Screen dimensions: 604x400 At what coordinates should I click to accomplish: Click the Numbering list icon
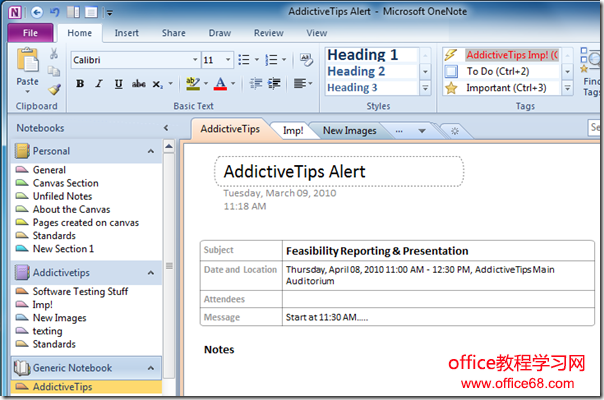[x=271, y=60]
